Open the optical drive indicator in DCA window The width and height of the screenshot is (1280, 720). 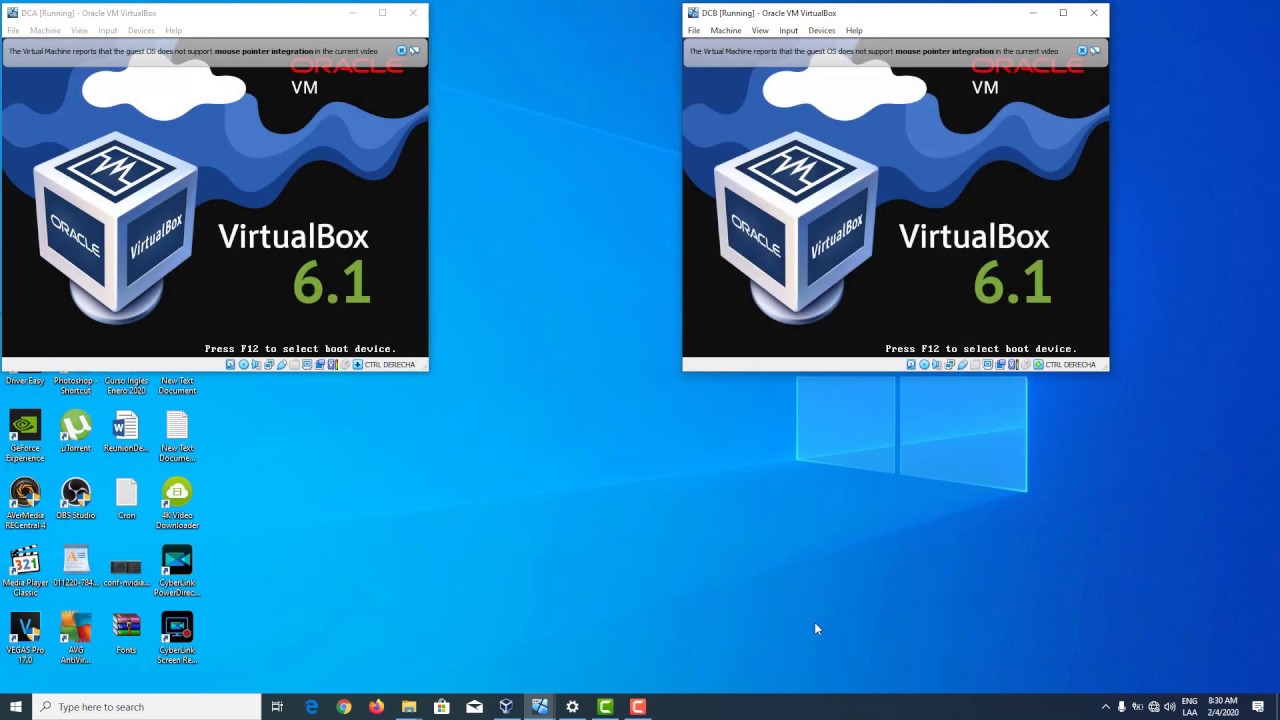click(244, 364)
